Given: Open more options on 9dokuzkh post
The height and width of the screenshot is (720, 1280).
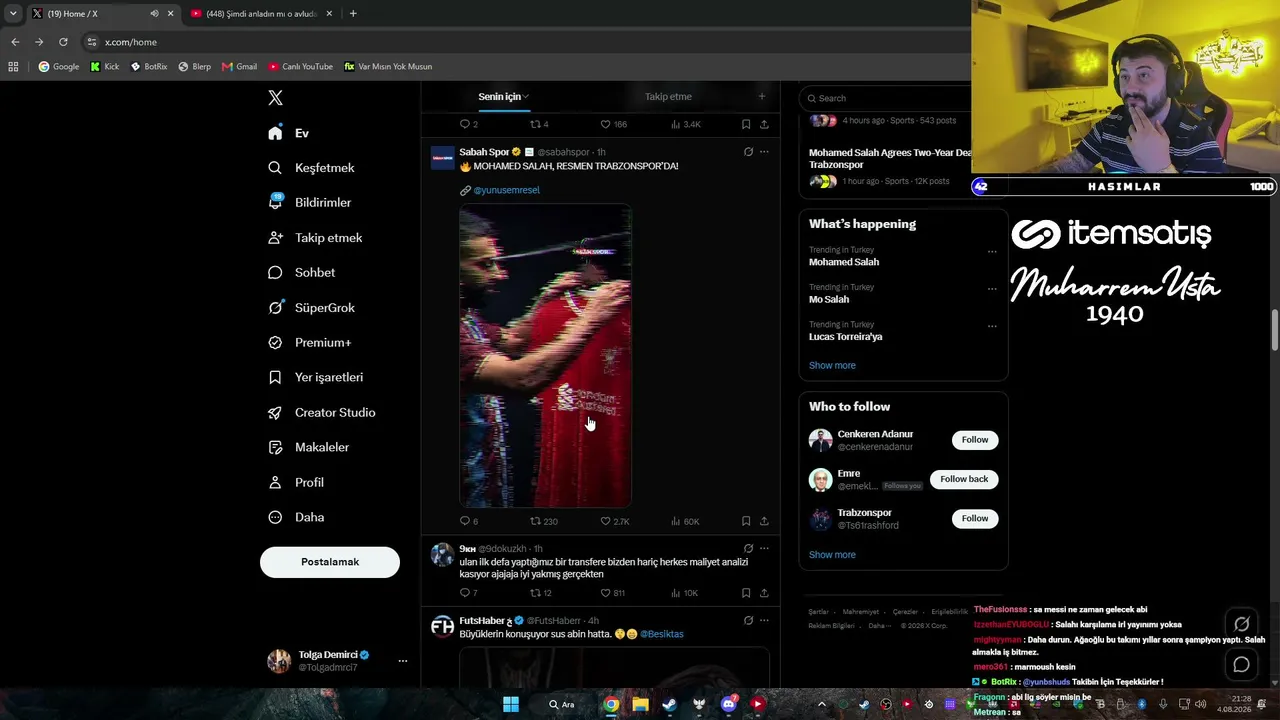Looking at the screenshot, I should pyautogui.click(x=764, y=549).
